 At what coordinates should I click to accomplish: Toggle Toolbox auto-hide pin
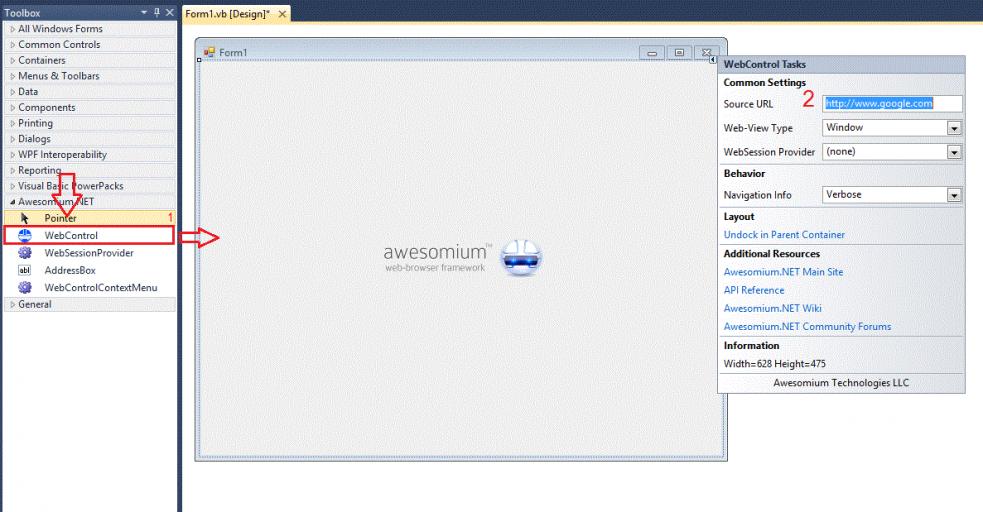157,13
